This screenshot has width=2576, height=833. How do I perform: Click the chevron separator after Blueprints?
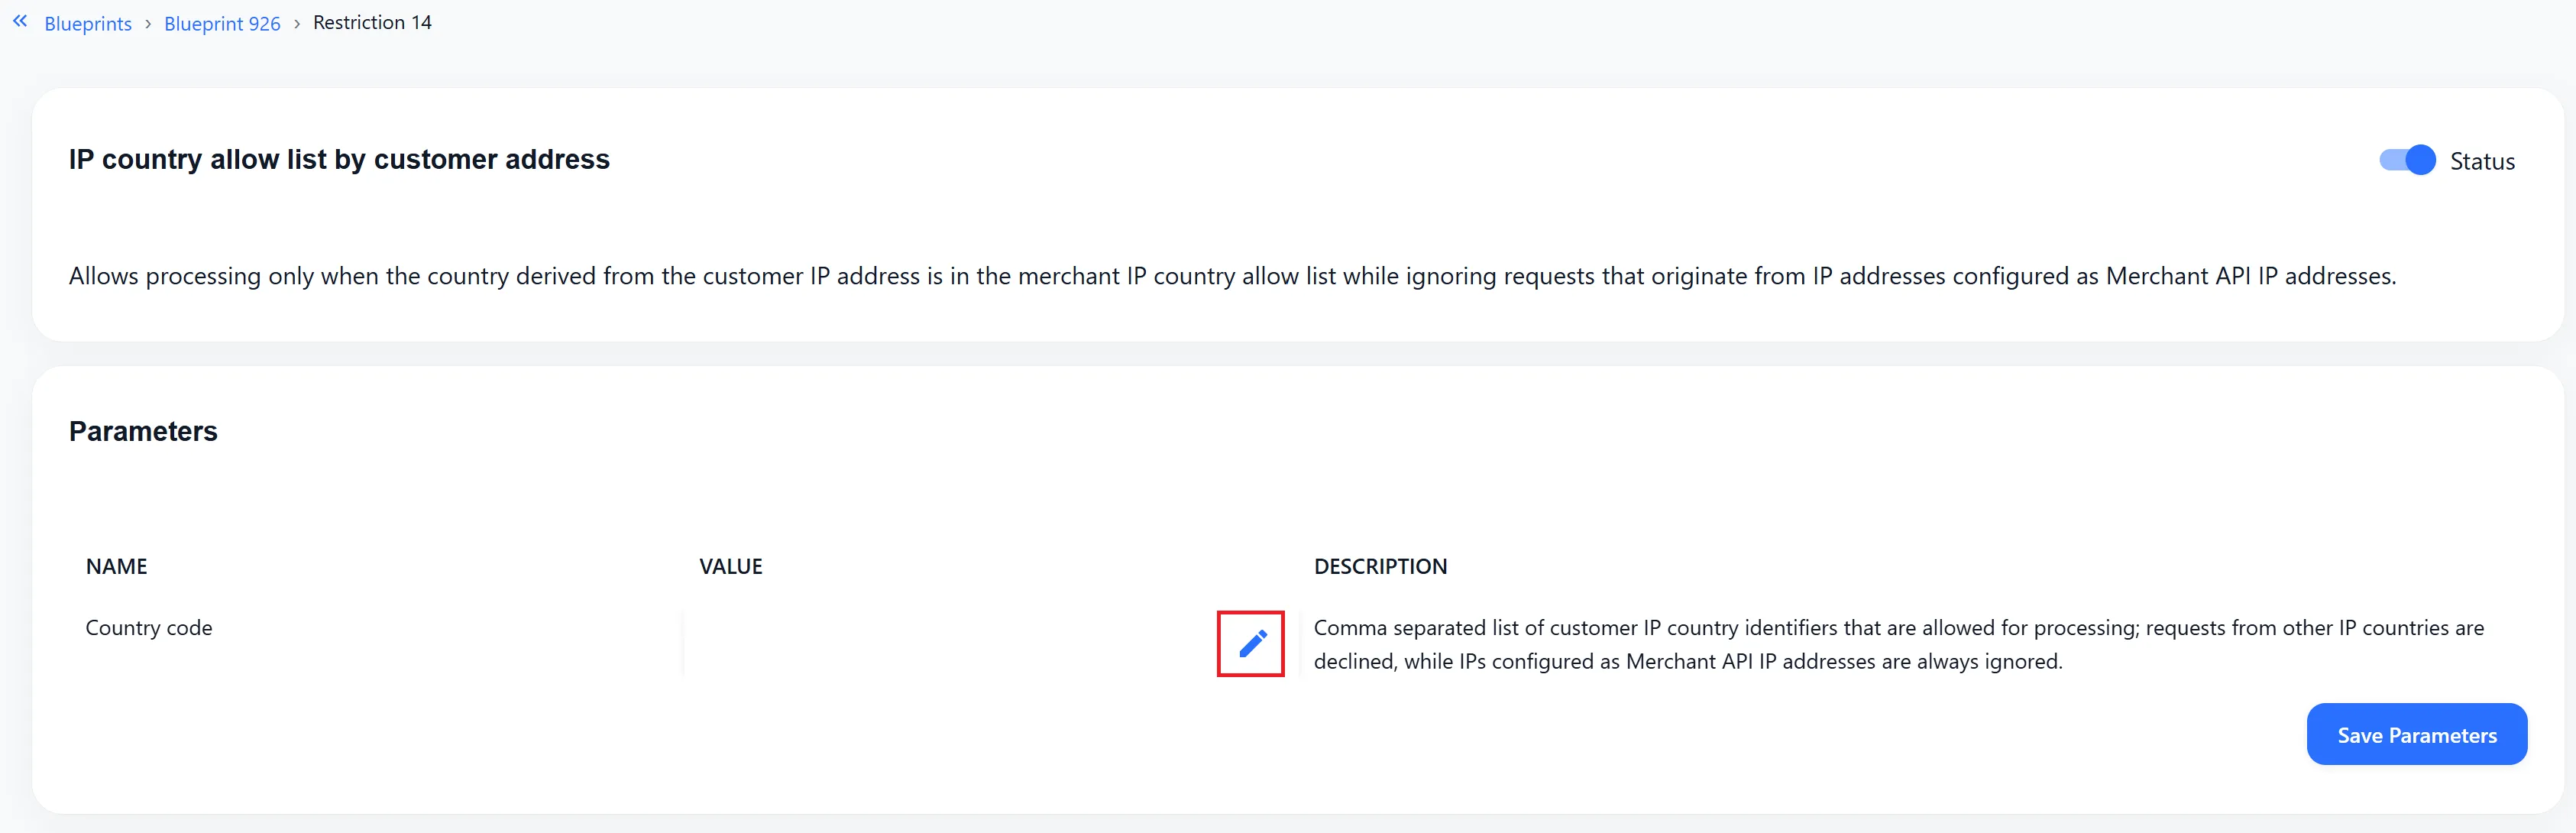148,23
